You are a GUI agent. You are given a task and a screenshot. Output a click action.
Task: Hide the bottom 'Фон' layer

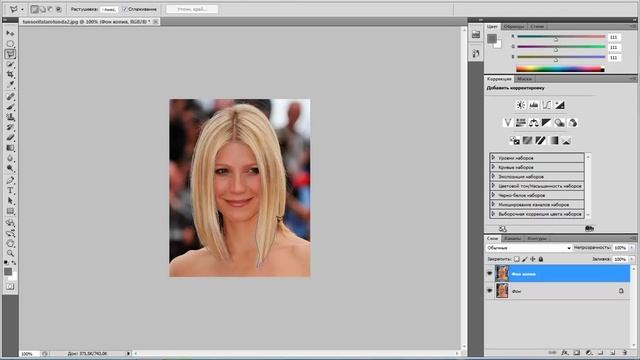(489, 291)
